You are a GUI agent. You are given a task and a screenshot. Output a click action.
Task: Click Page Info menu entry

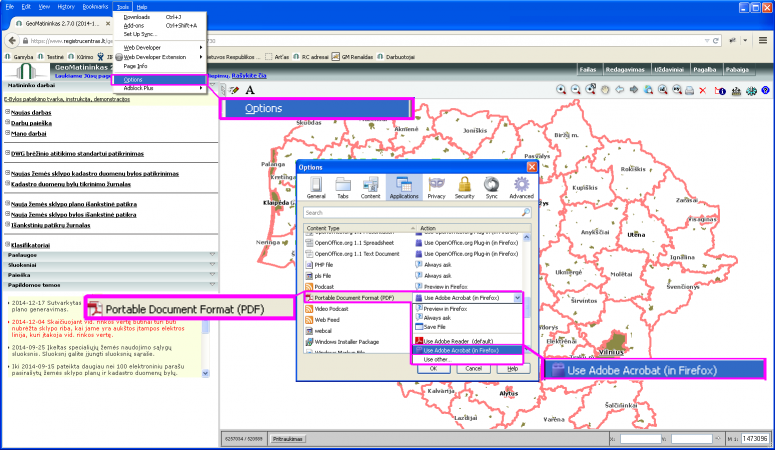159,66
